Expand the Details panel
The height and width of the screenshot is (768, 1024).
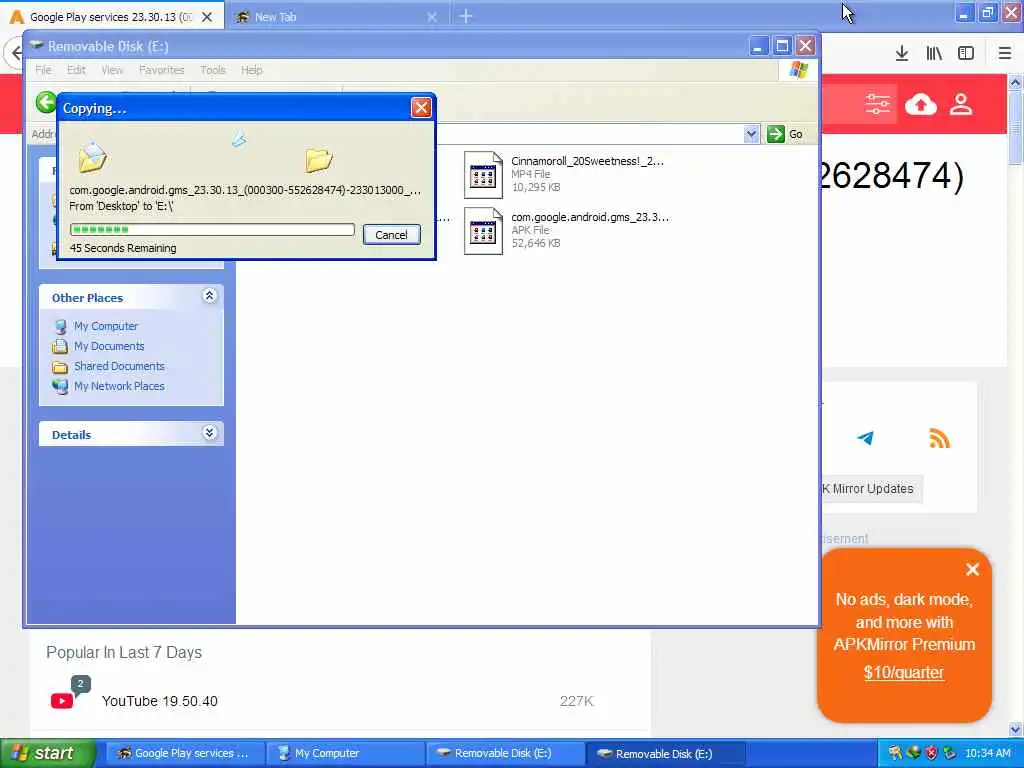(x=209, y=433)
